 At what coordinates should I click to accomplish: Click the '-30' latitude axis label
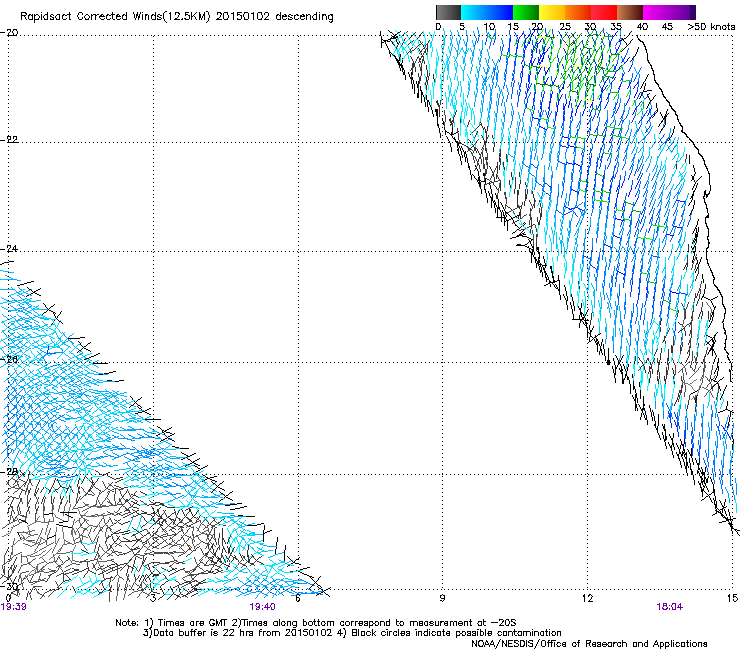pos(9,586)
